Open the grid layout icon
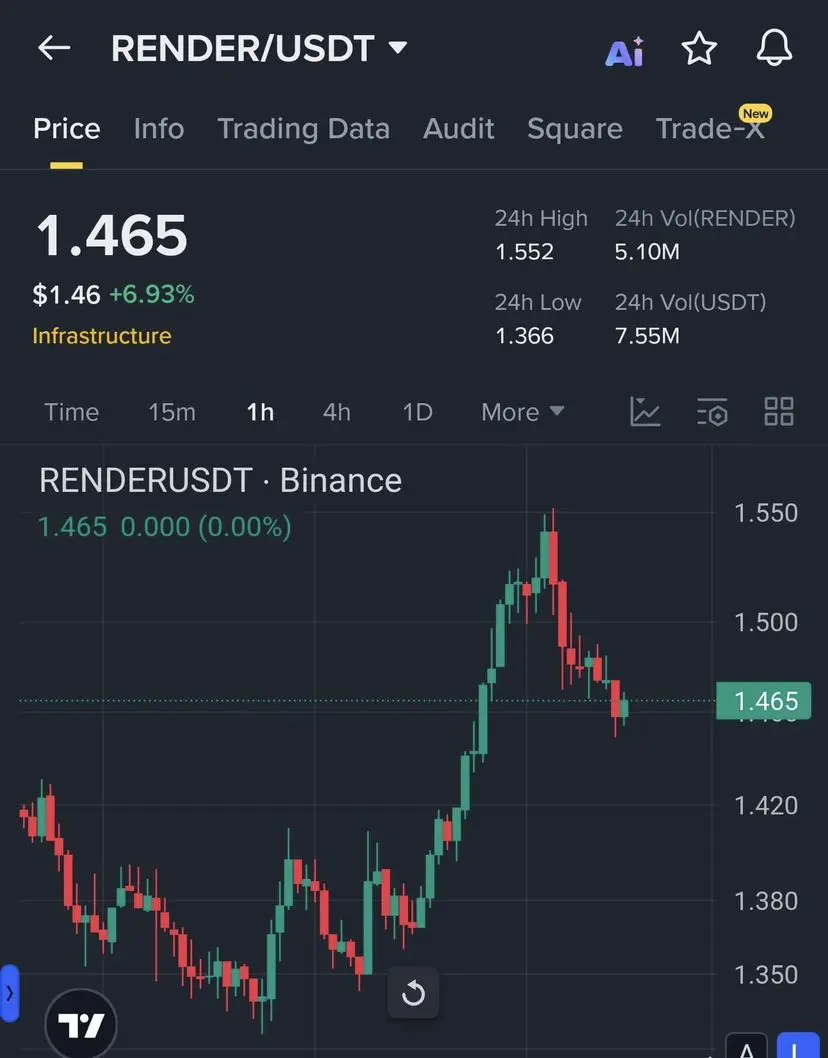 [779, 411]
